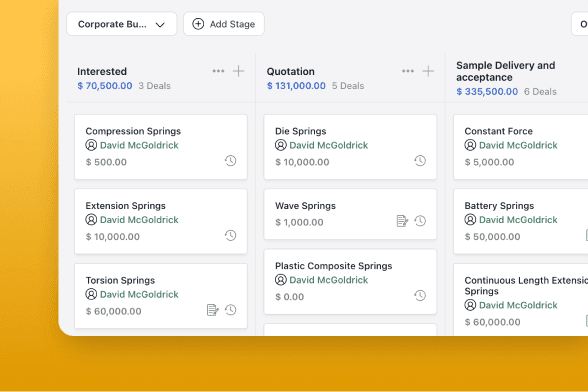
Task: Click the Sample Delivery and acceptance heading
Action: point(506,71)
